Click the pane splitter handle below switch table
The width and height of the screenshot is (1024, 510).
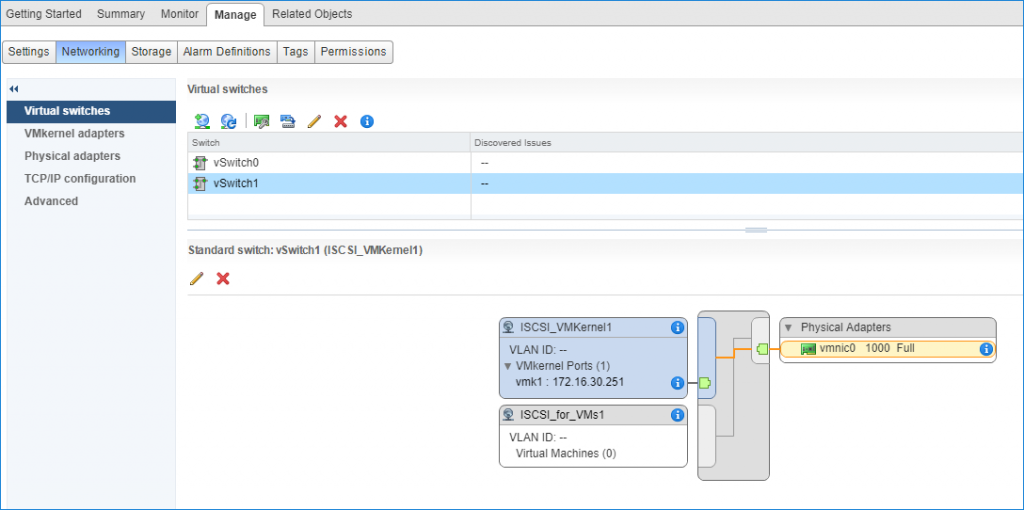point(756,230)
